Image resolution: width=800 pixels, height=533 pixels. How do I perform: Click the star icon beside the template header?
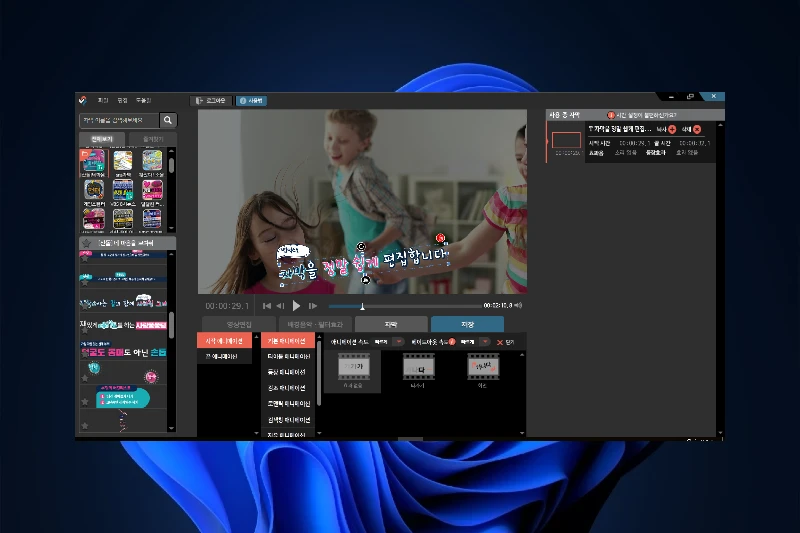pyautogui.click(x=86, y=243)
